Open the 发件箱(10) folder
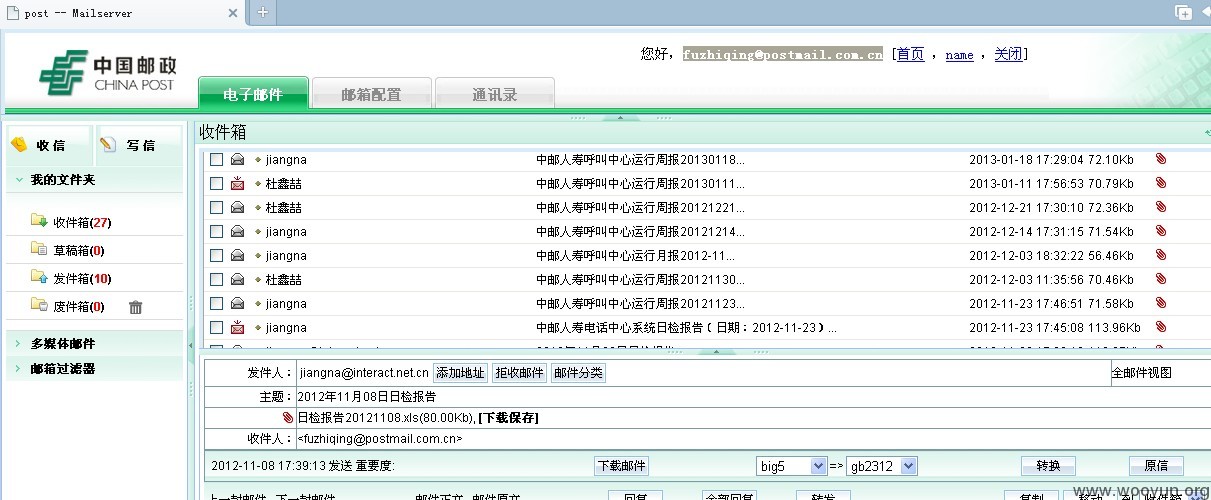The height and width of the screenshot is (500, 1211). 82,278
